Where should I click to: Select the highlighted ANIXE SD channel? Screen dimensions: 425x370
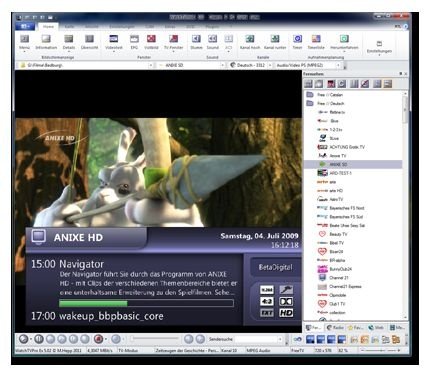(x=353, y=164)
